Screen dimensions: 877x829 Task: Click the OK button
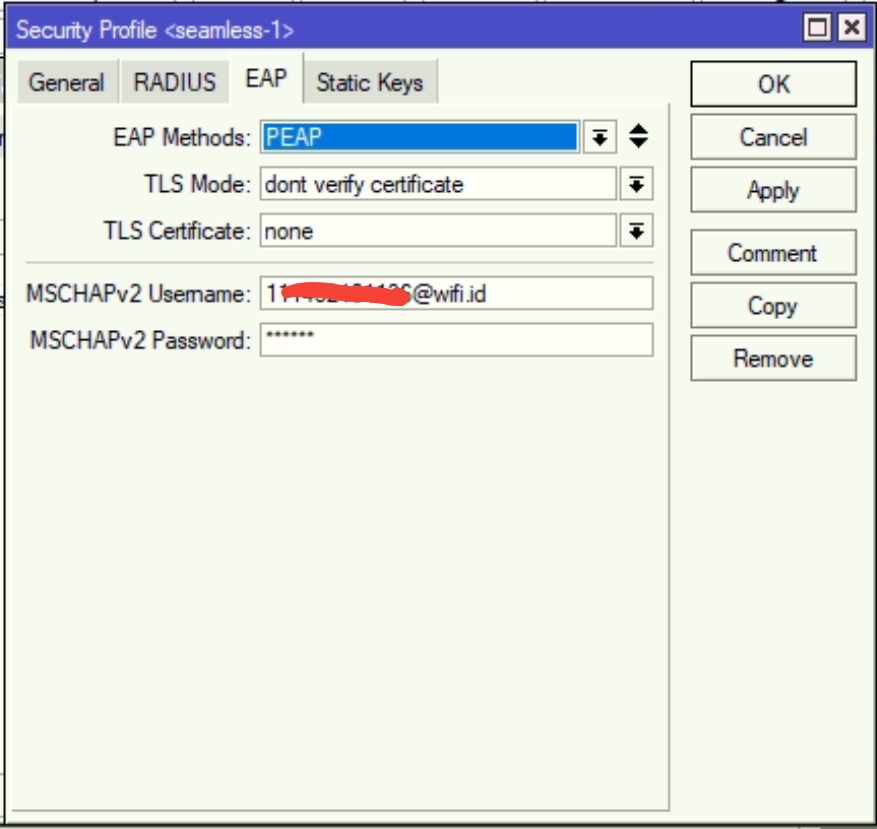(772, 84)
